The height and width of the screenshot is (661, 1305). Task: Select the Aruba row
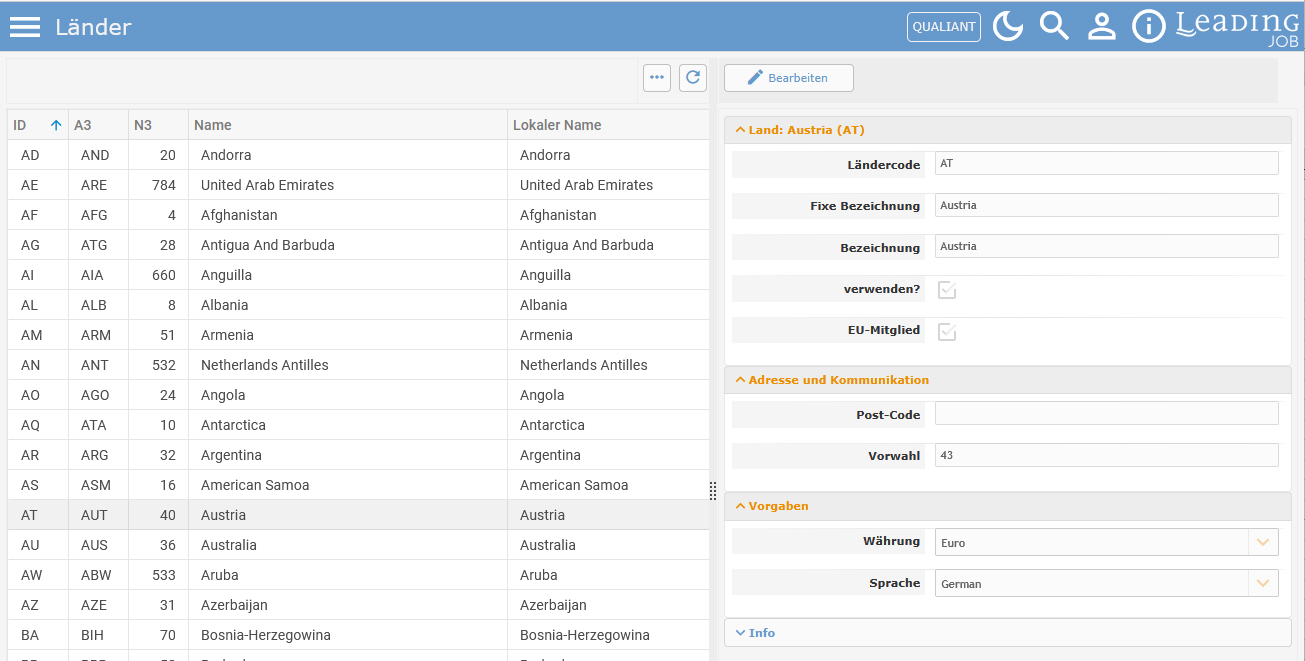(358, 575)
